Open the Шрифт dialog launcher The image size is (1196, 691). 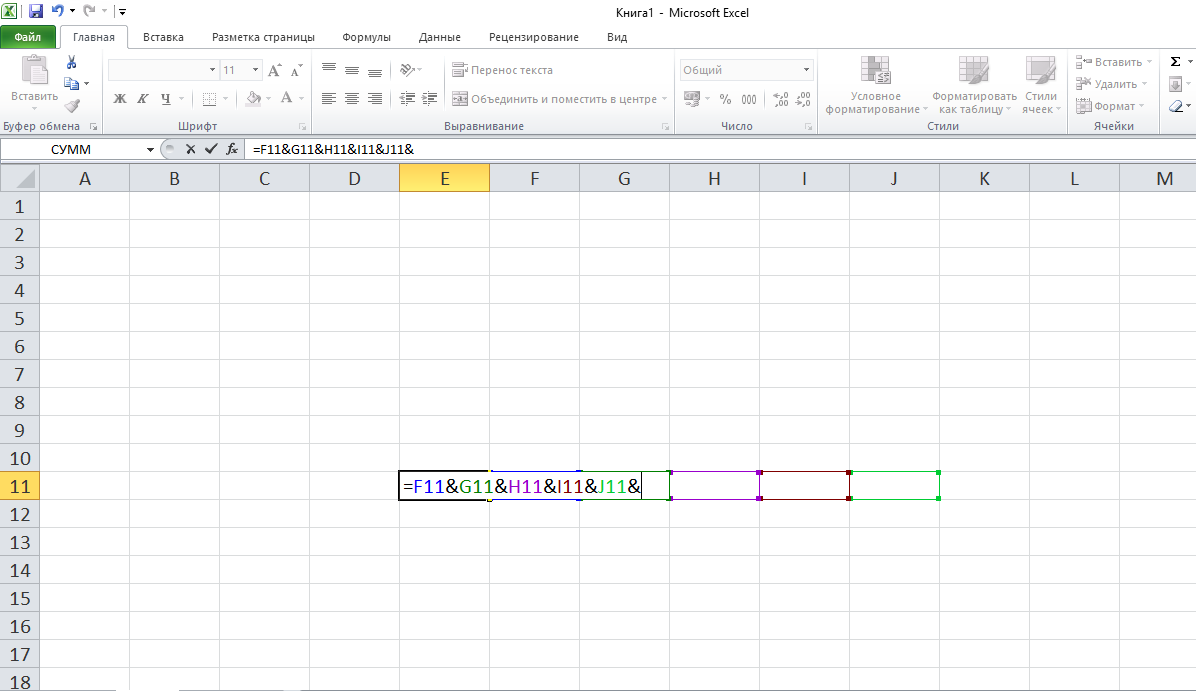coord(303,127)
